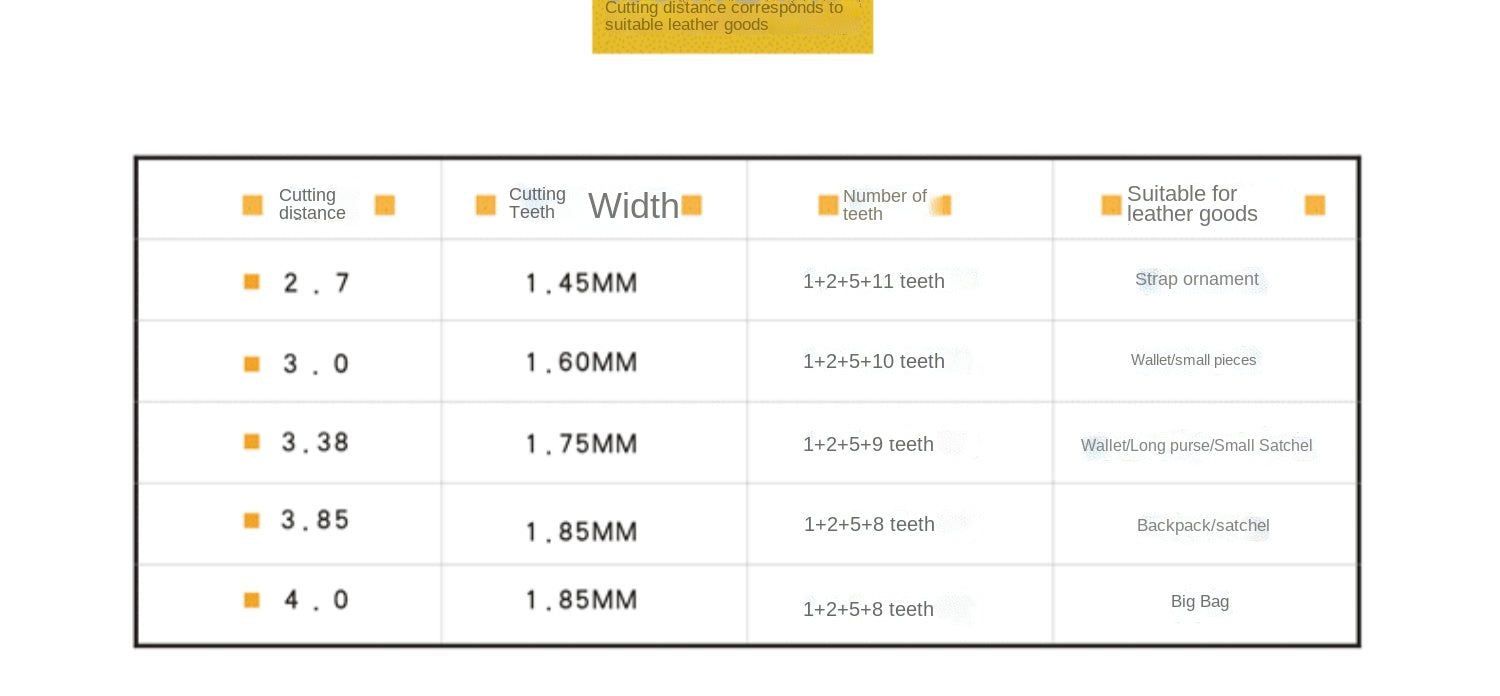Click the yellow banner about cutting distance

coord(732,24)
